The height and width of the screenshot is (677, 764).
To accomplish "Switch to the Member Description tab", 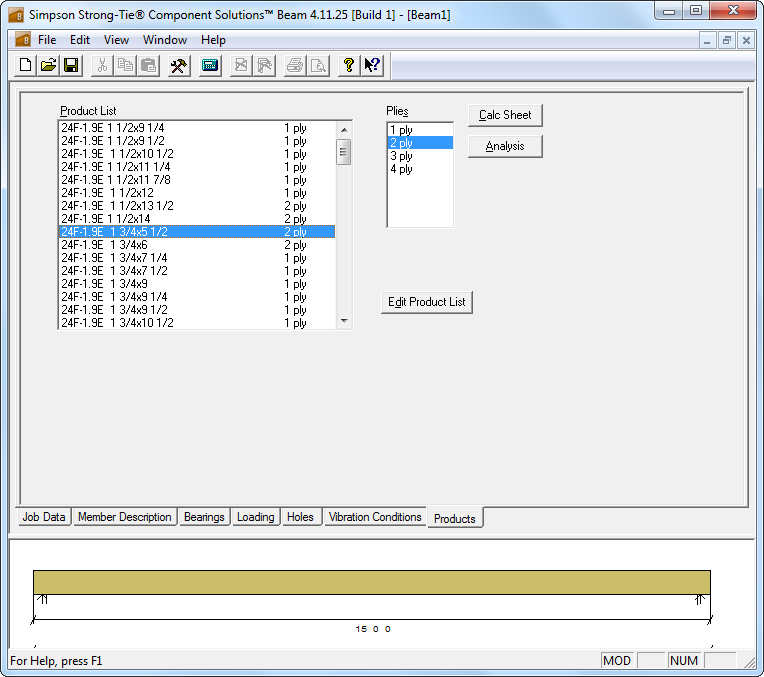I will pyautogui.click(x=125, y=517).
